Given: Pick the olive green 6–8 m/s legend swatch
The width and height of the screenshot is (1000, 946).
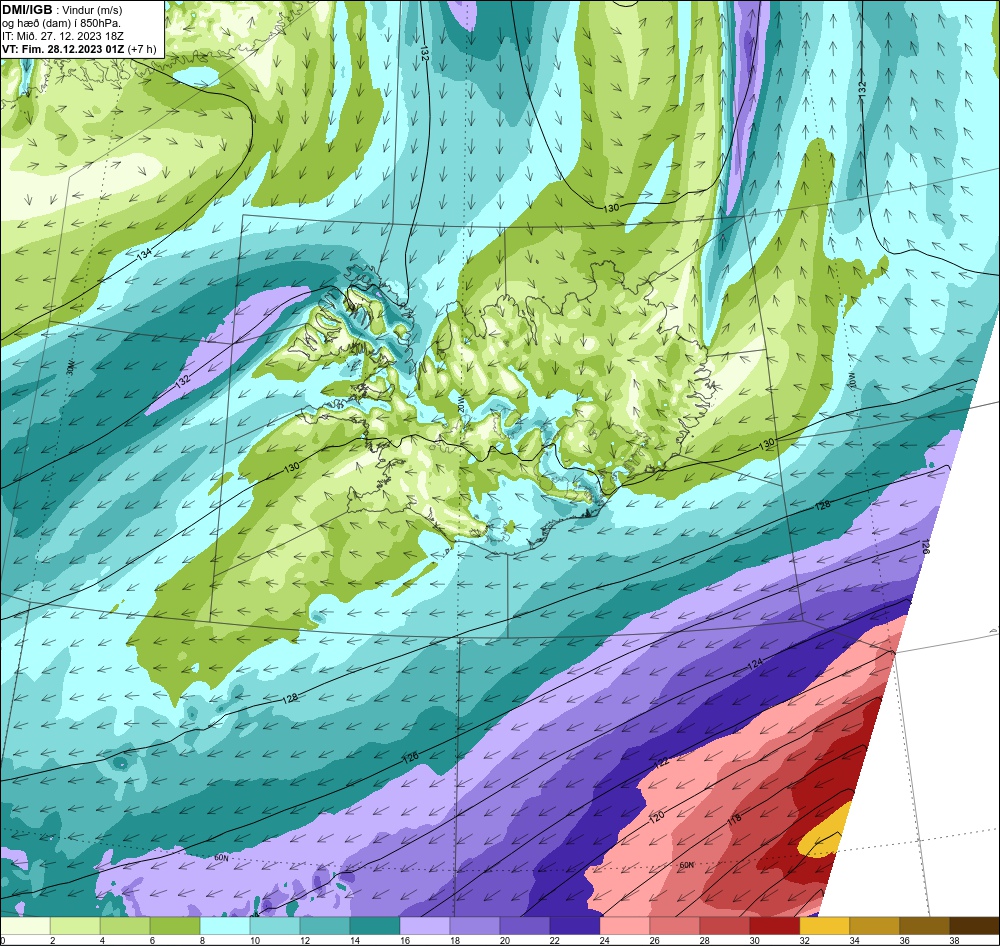Looking at the screenshot, I should pos(175,925).
